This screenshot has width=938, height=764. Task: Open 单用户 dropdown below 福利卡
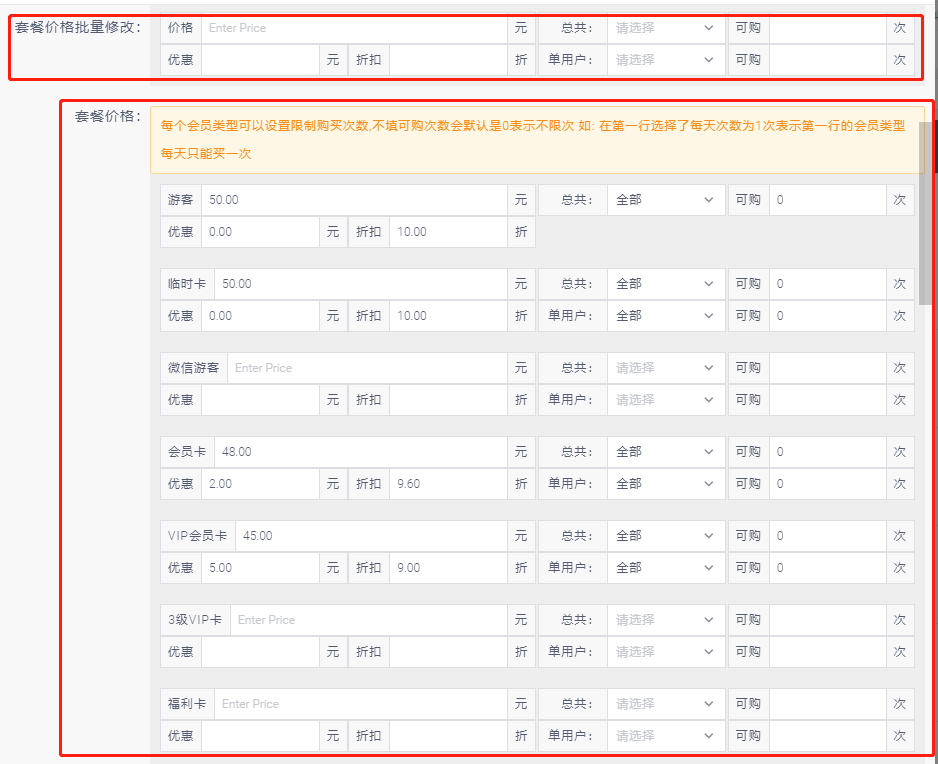pyautogui.click(x=666, y=736)
